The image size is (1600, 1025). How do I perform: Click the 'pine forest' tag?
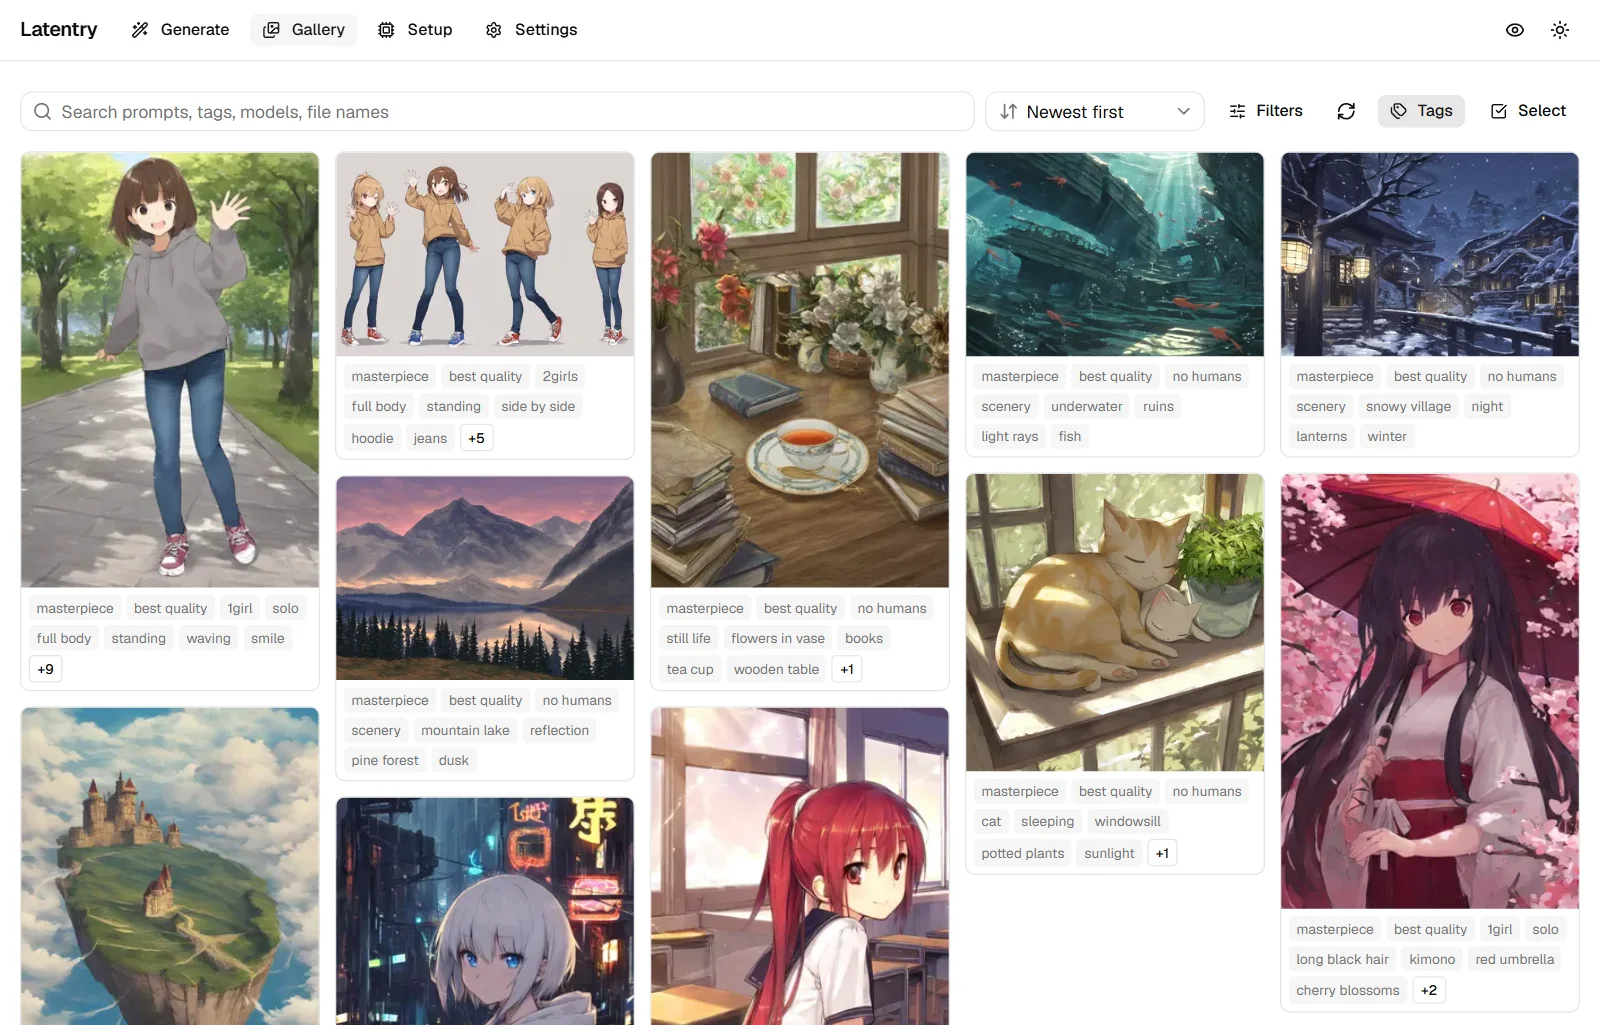pyautogui.click(x=385, y=760)
